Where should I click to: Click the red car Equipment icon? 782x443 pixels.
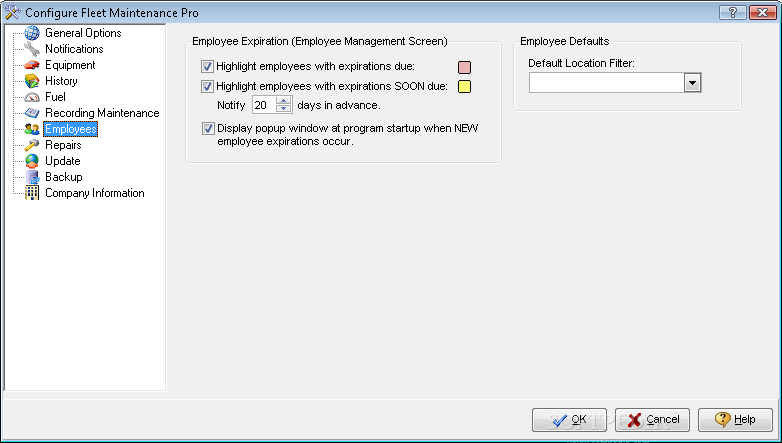pyautogui.click(x=32, y=65)
